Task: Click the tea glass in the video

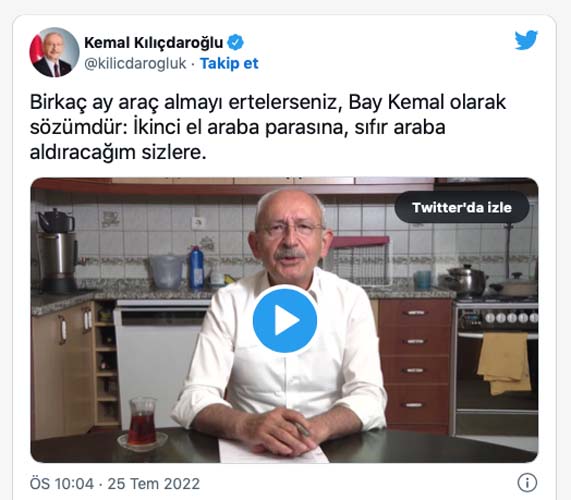Action: click(142, 422)
